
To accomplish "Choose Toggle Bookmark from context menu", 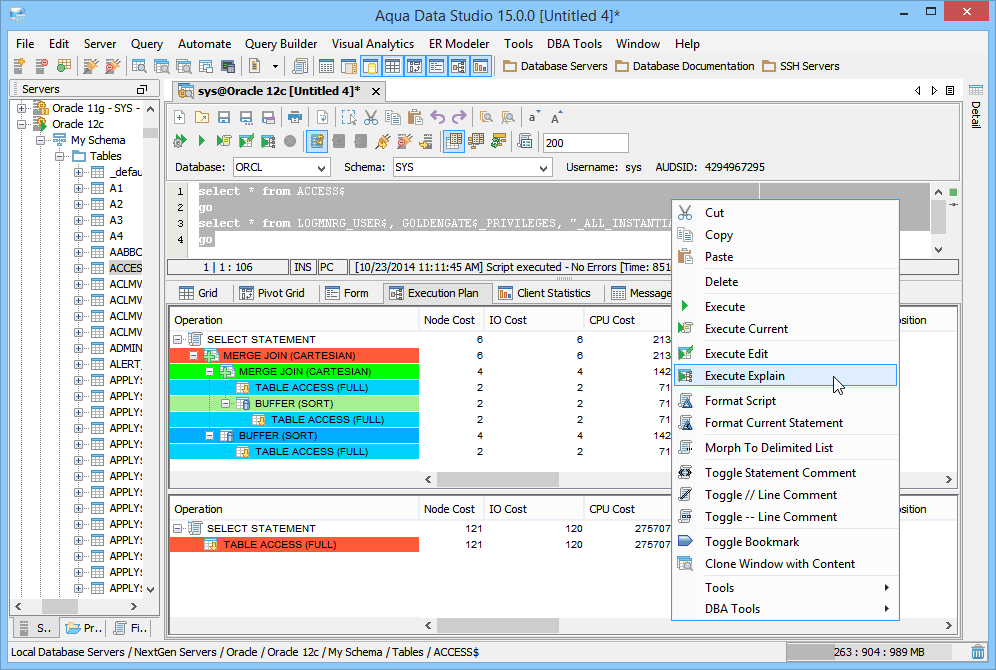I will click(785, 542).
